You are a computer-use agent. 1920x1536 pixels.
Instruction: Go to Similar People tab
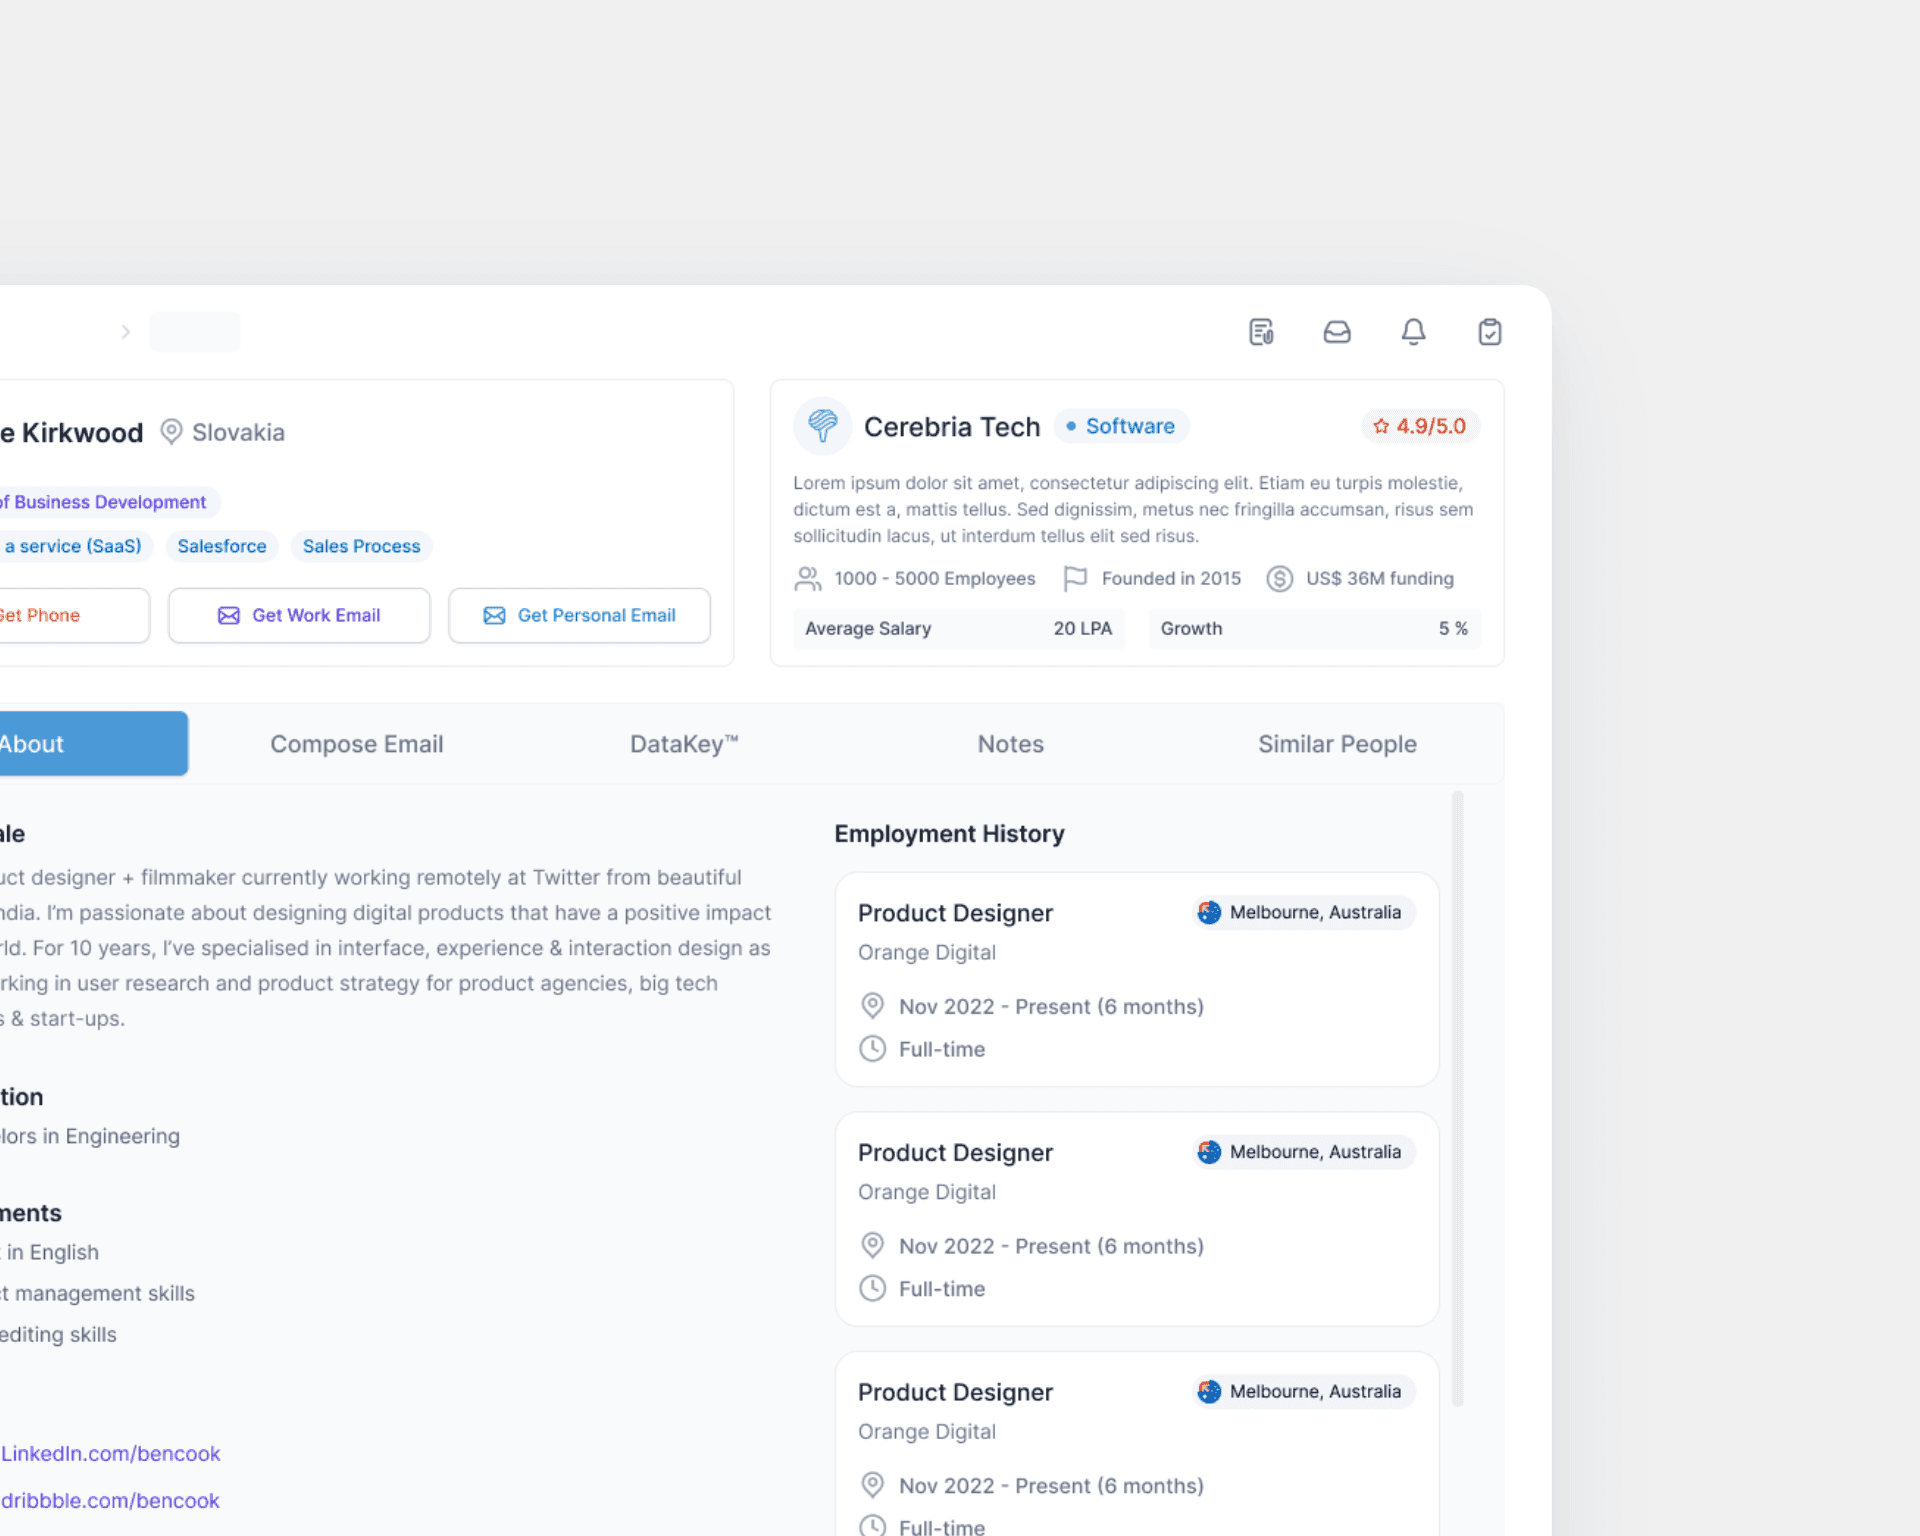point(1336,744)
